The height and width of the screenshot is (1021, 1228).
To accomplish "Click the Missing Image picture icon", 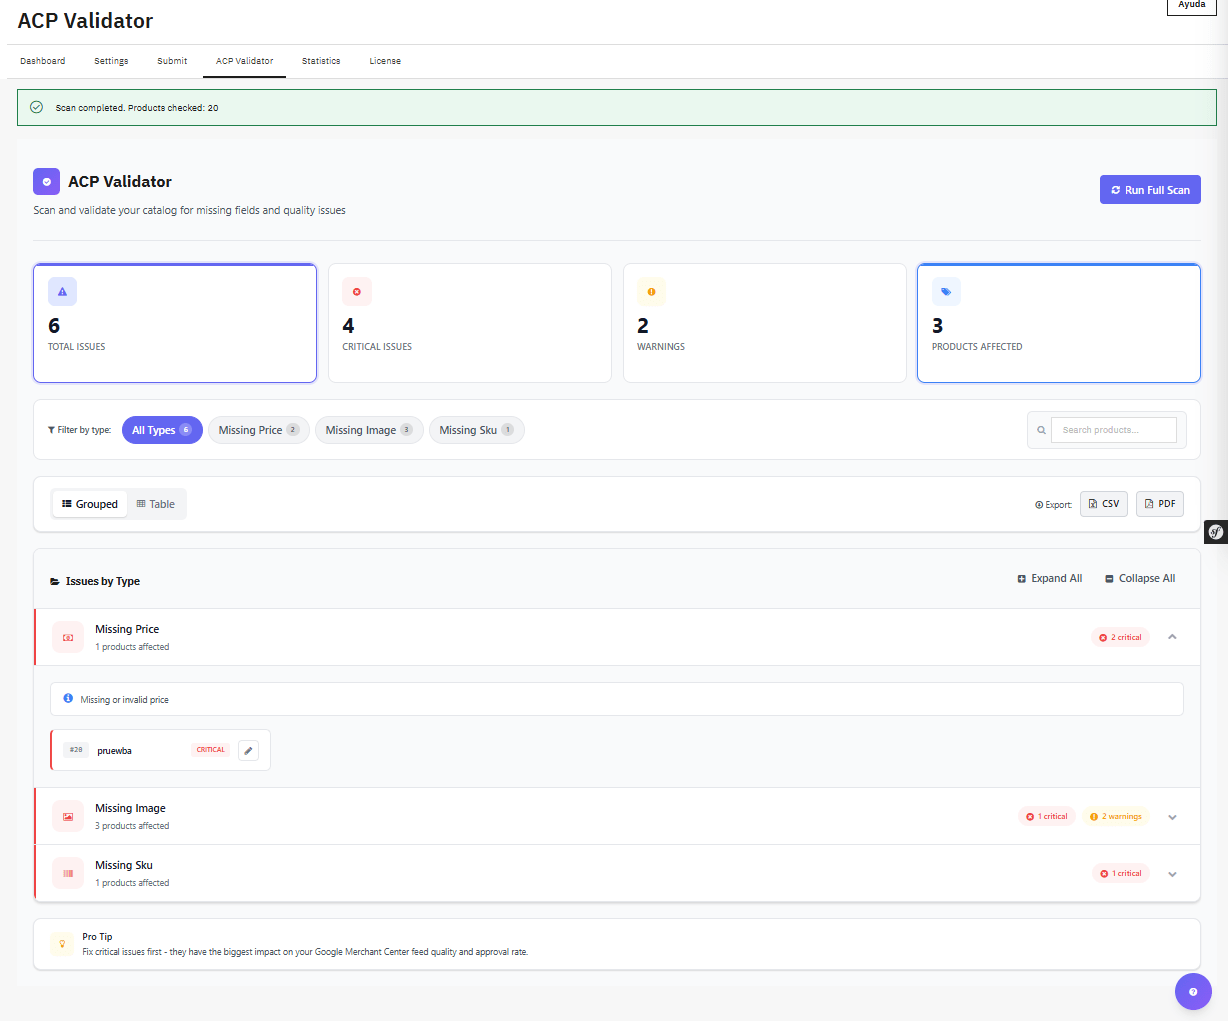I will click(68, 816).
